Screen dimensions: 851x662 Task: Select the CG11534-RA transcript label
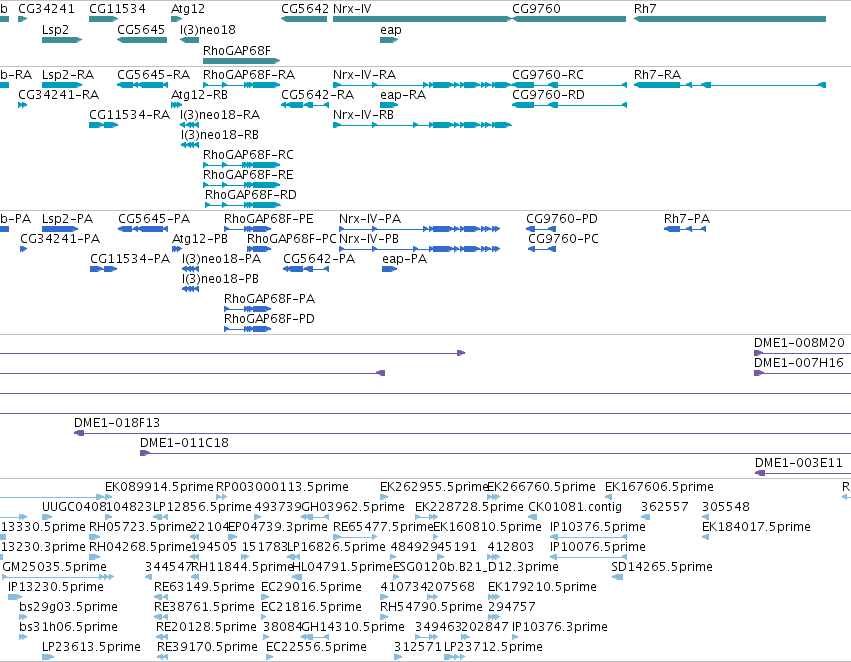coord(129,115)
